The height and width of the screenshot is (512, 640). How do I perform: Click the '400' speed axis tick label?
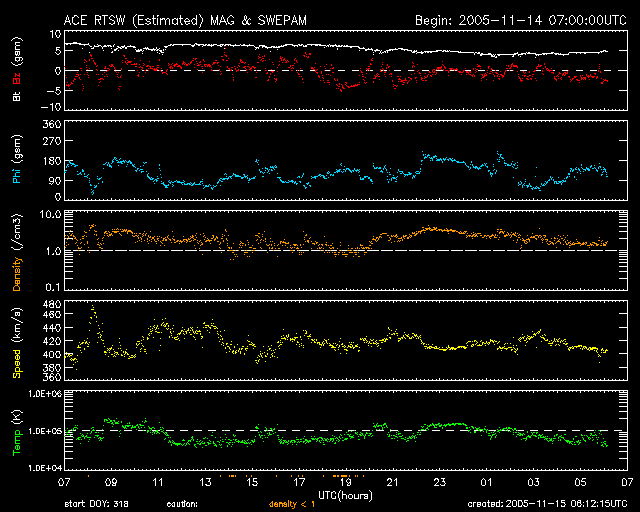tap(52, 354)
